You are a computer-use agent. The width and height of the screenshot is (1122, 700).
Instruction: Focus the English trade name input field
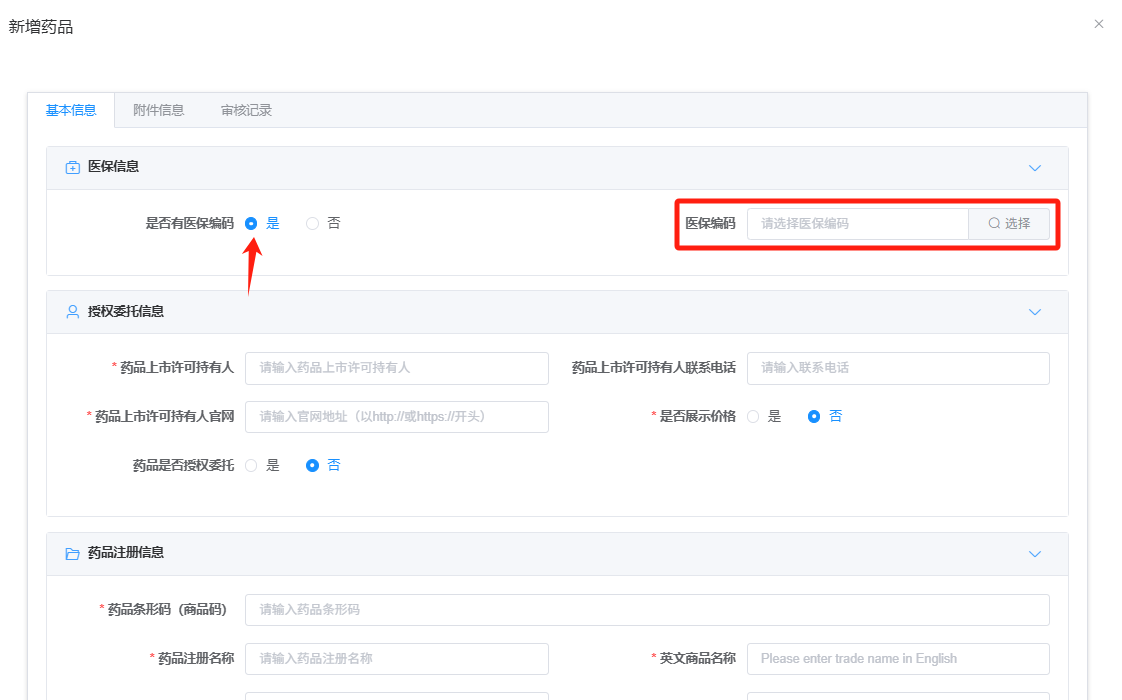pyautogui.click(x=898, y=658)
